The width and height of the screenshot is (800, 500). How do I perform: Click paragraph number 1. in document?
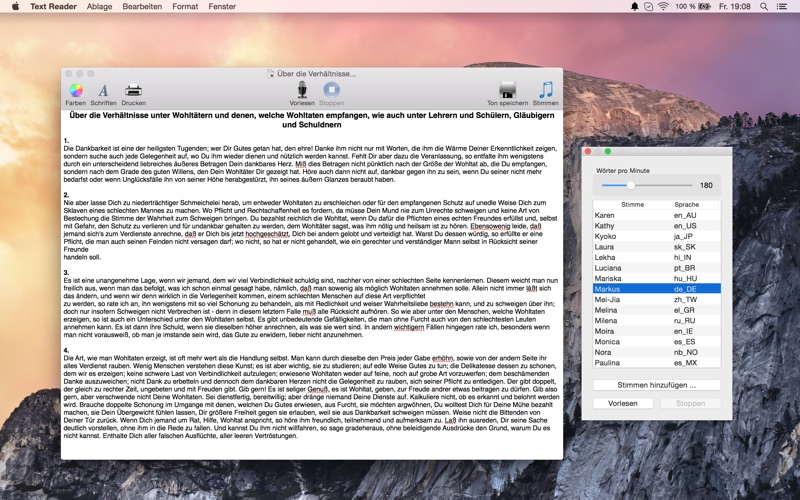pyautogui.click(x=66, y=140)
